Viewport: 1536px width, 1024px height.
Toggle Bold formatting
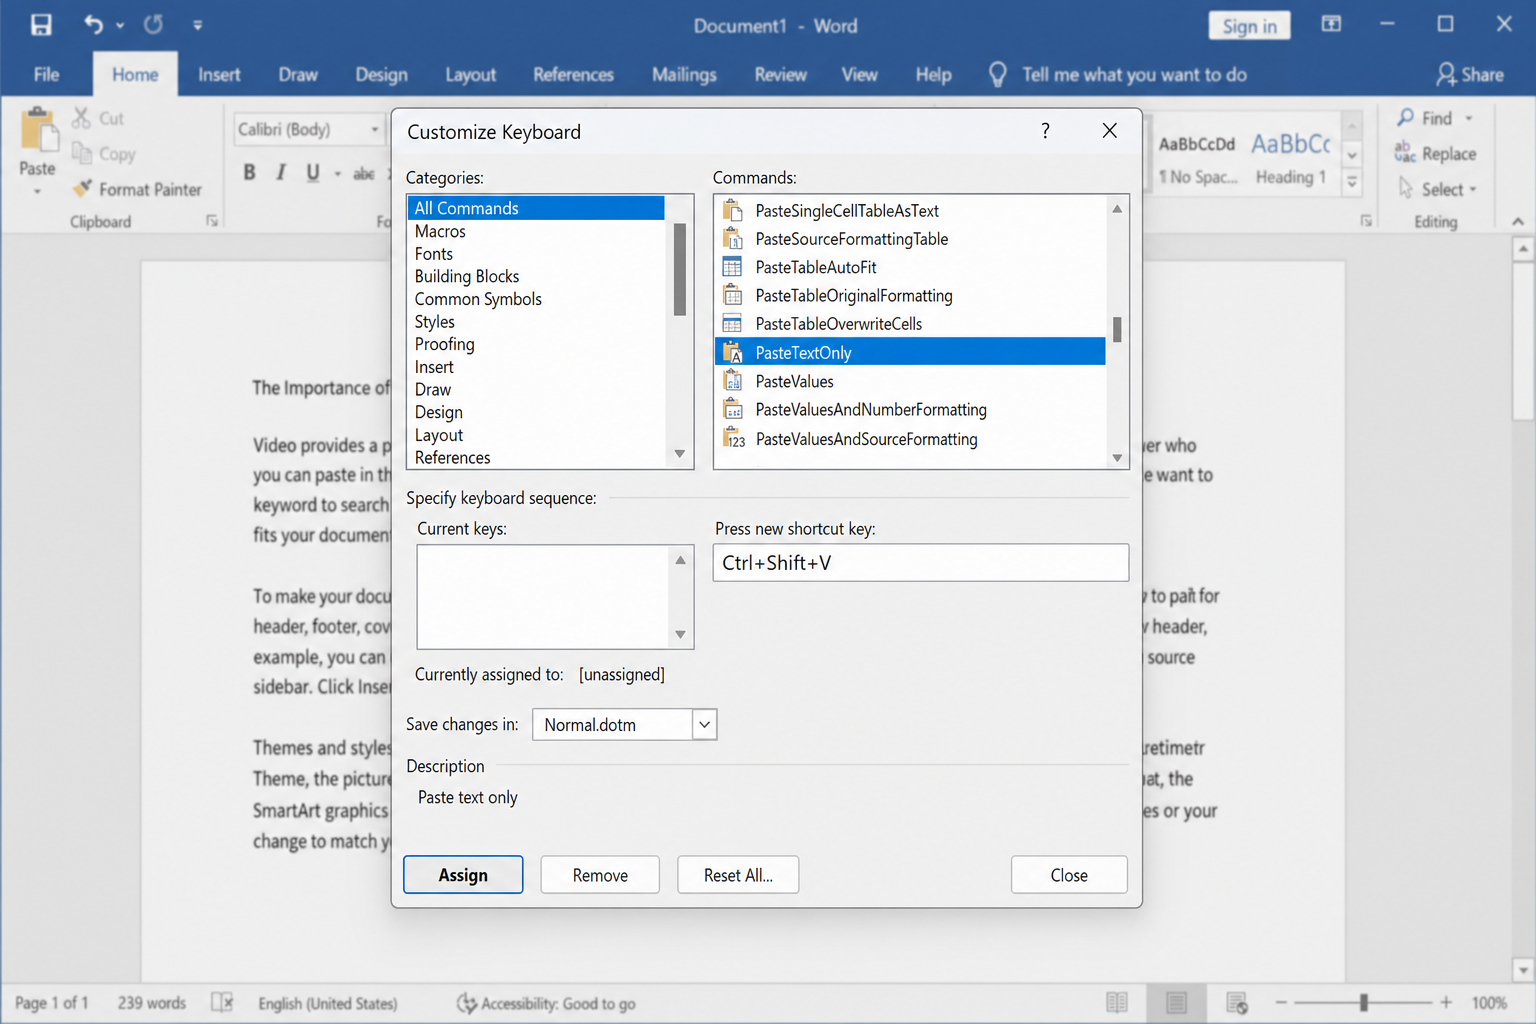tap(249, 172)
